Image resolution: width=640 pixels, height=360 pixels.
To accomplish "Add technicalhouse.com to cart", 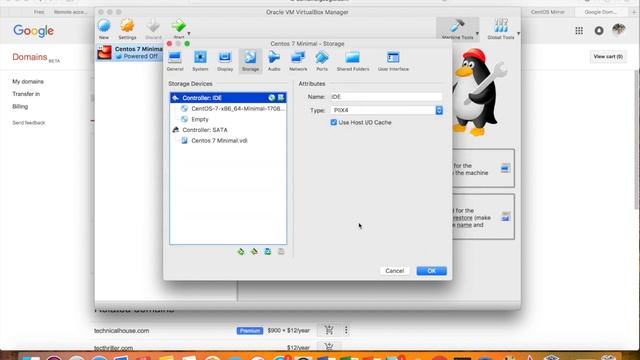I will click(329, 330).
